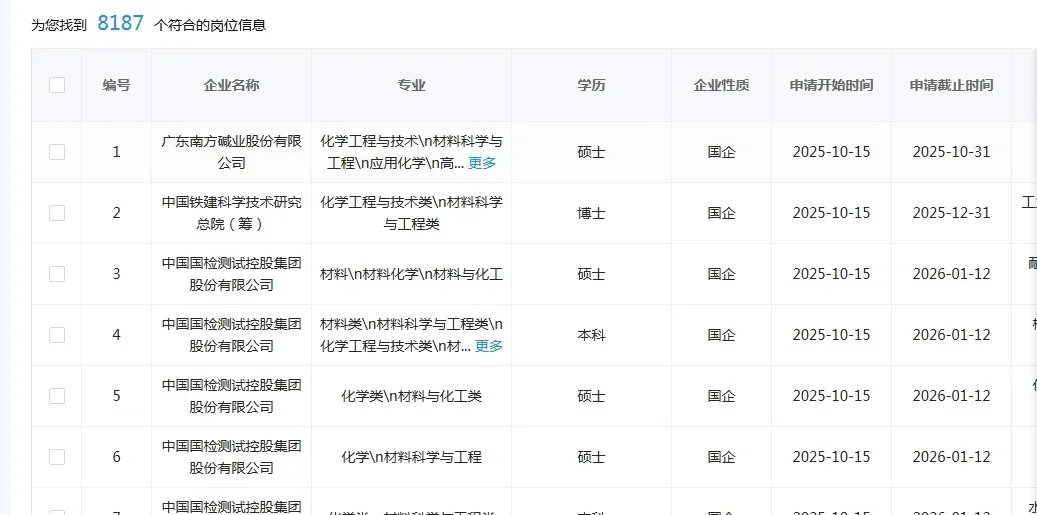
Task: Click the 学历 column header
Action: 591,85
